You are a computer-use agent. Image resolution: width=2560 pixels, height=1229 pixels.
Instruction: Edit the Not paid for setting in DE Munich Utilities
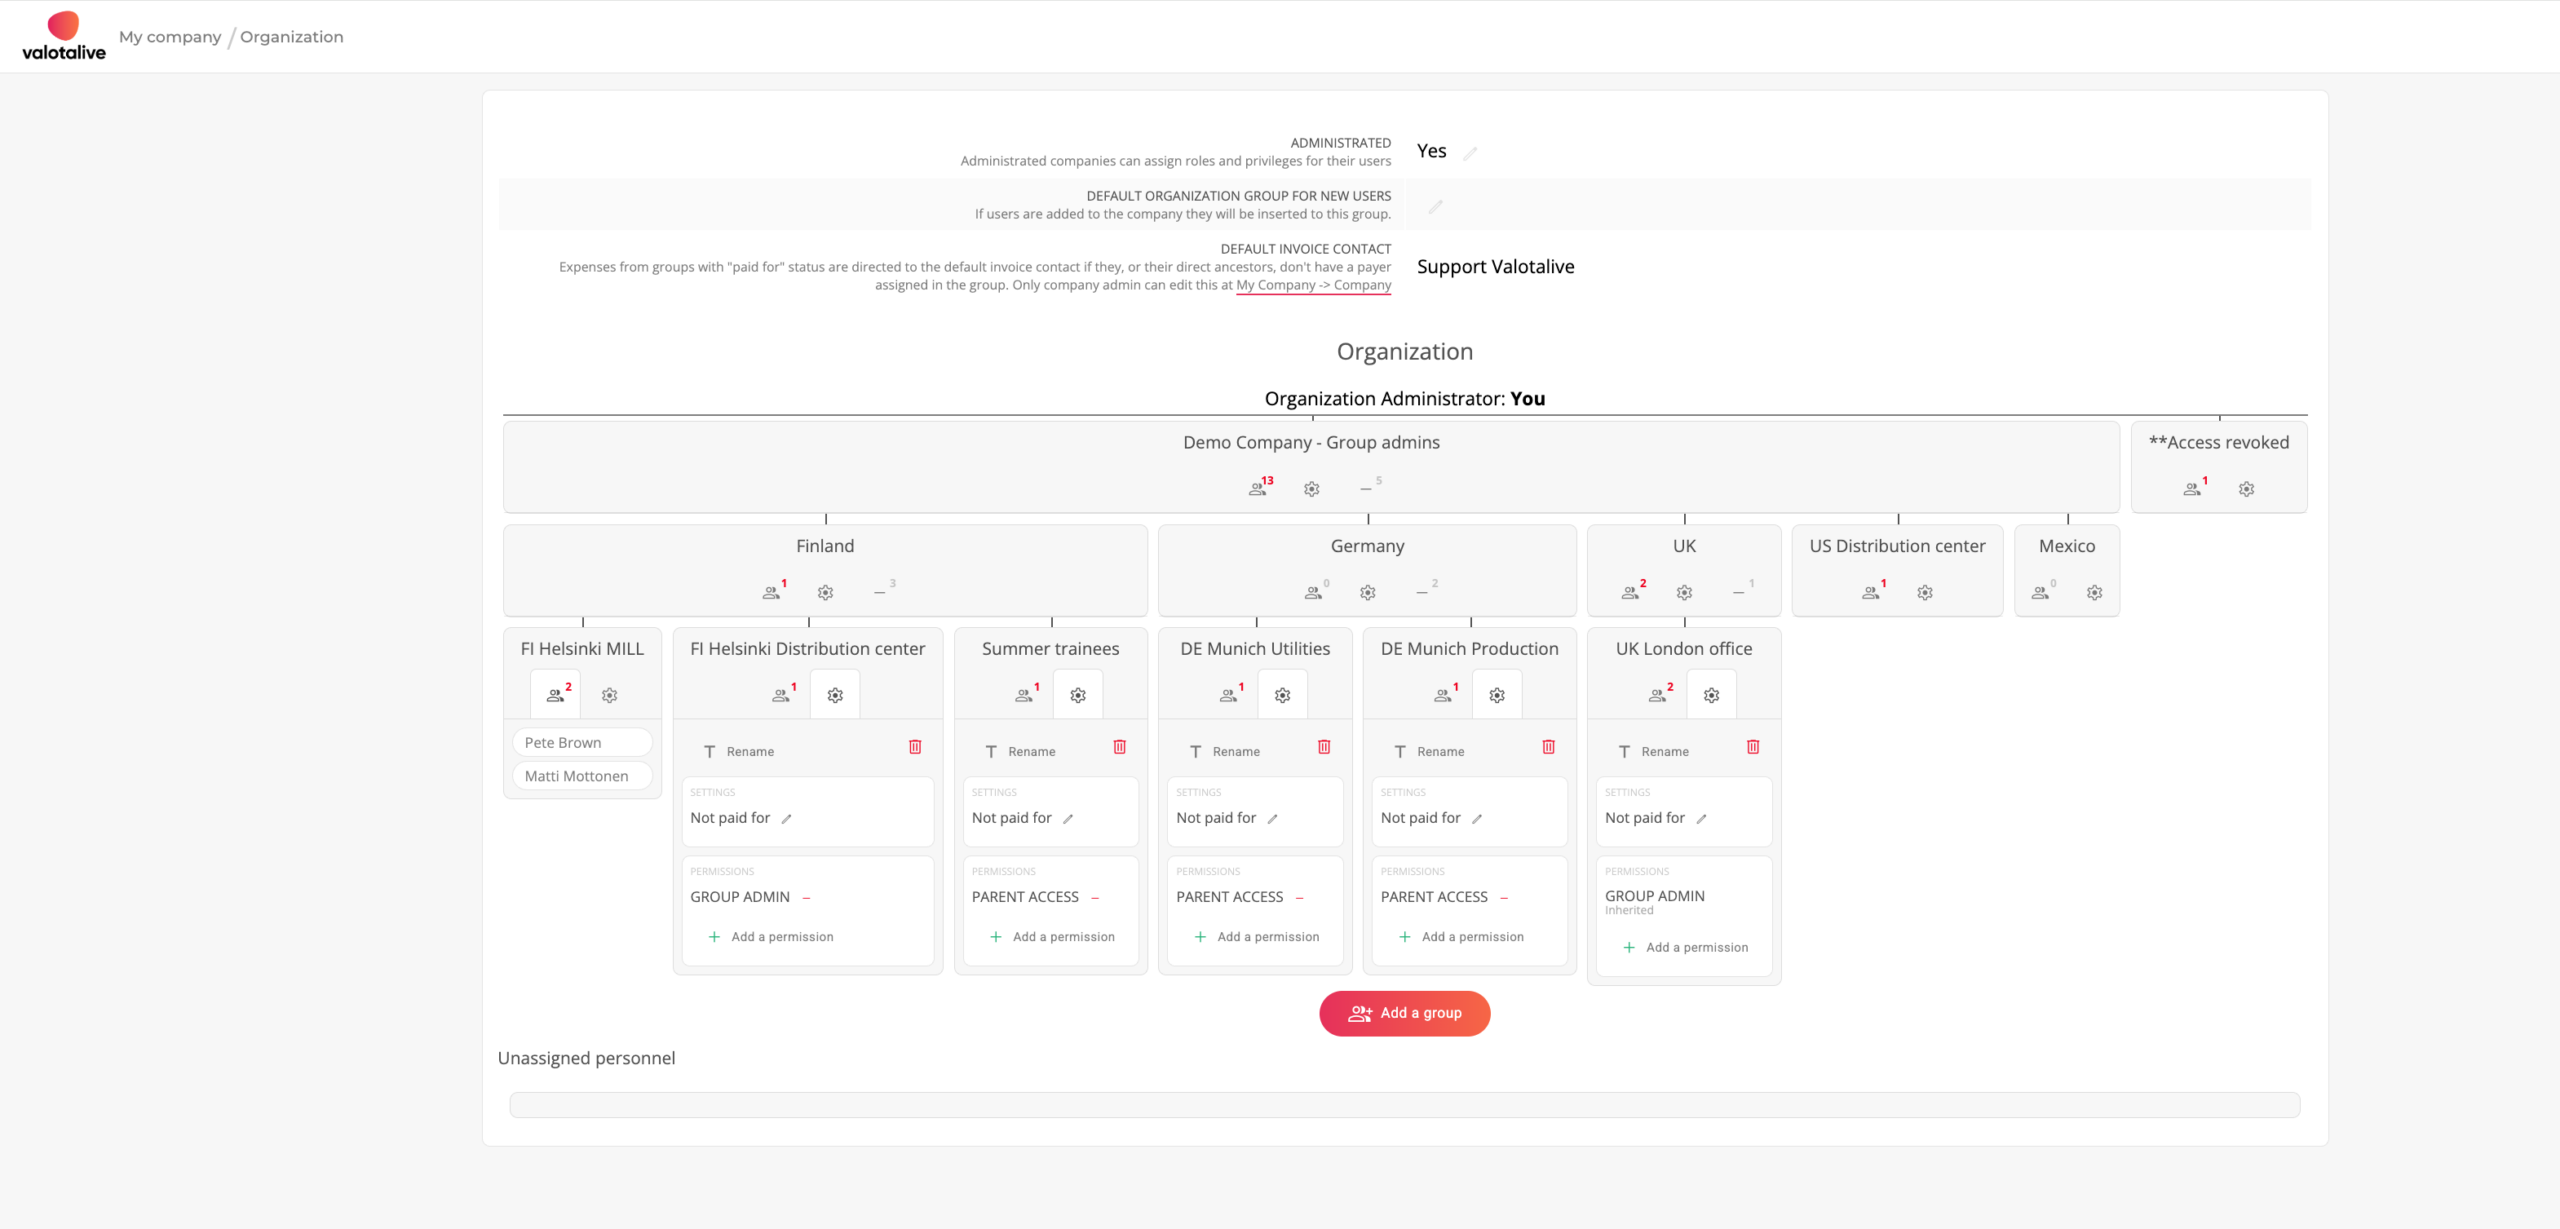tap(1273, 819)
